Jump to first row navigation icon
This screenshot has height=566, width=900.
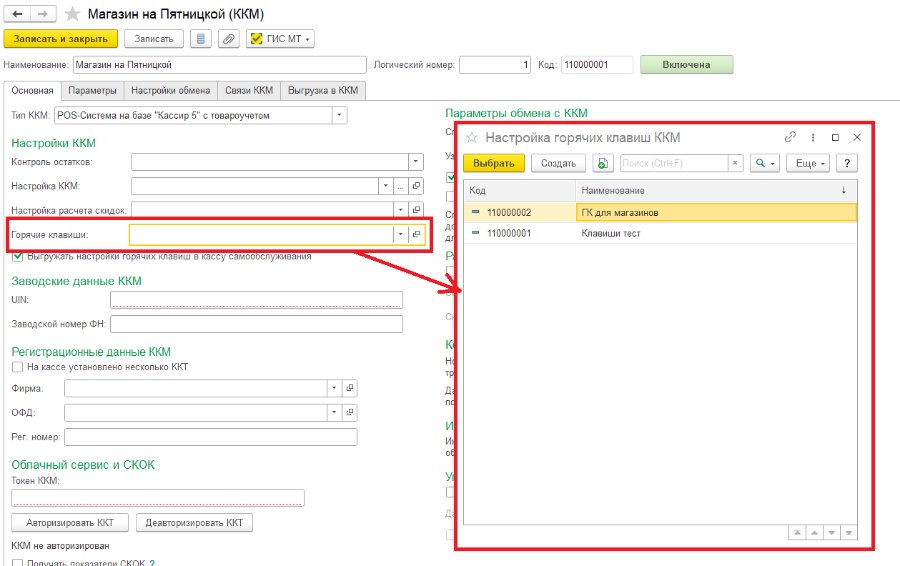pyautogui.click(x=797, y=533)
